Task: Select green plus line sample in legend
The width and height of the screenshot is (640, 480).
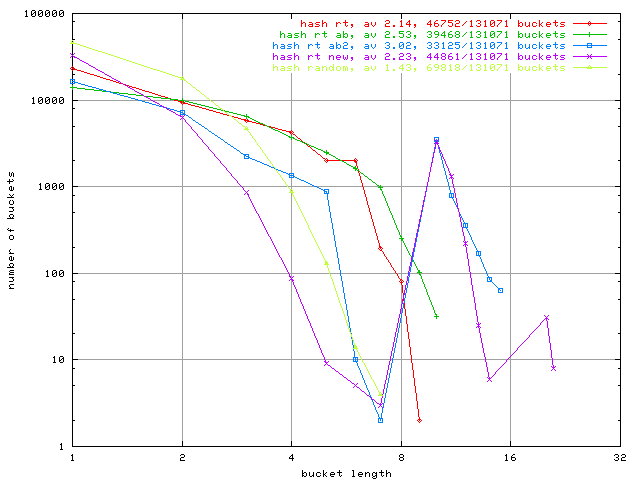Action: click(x=589, y=35)
